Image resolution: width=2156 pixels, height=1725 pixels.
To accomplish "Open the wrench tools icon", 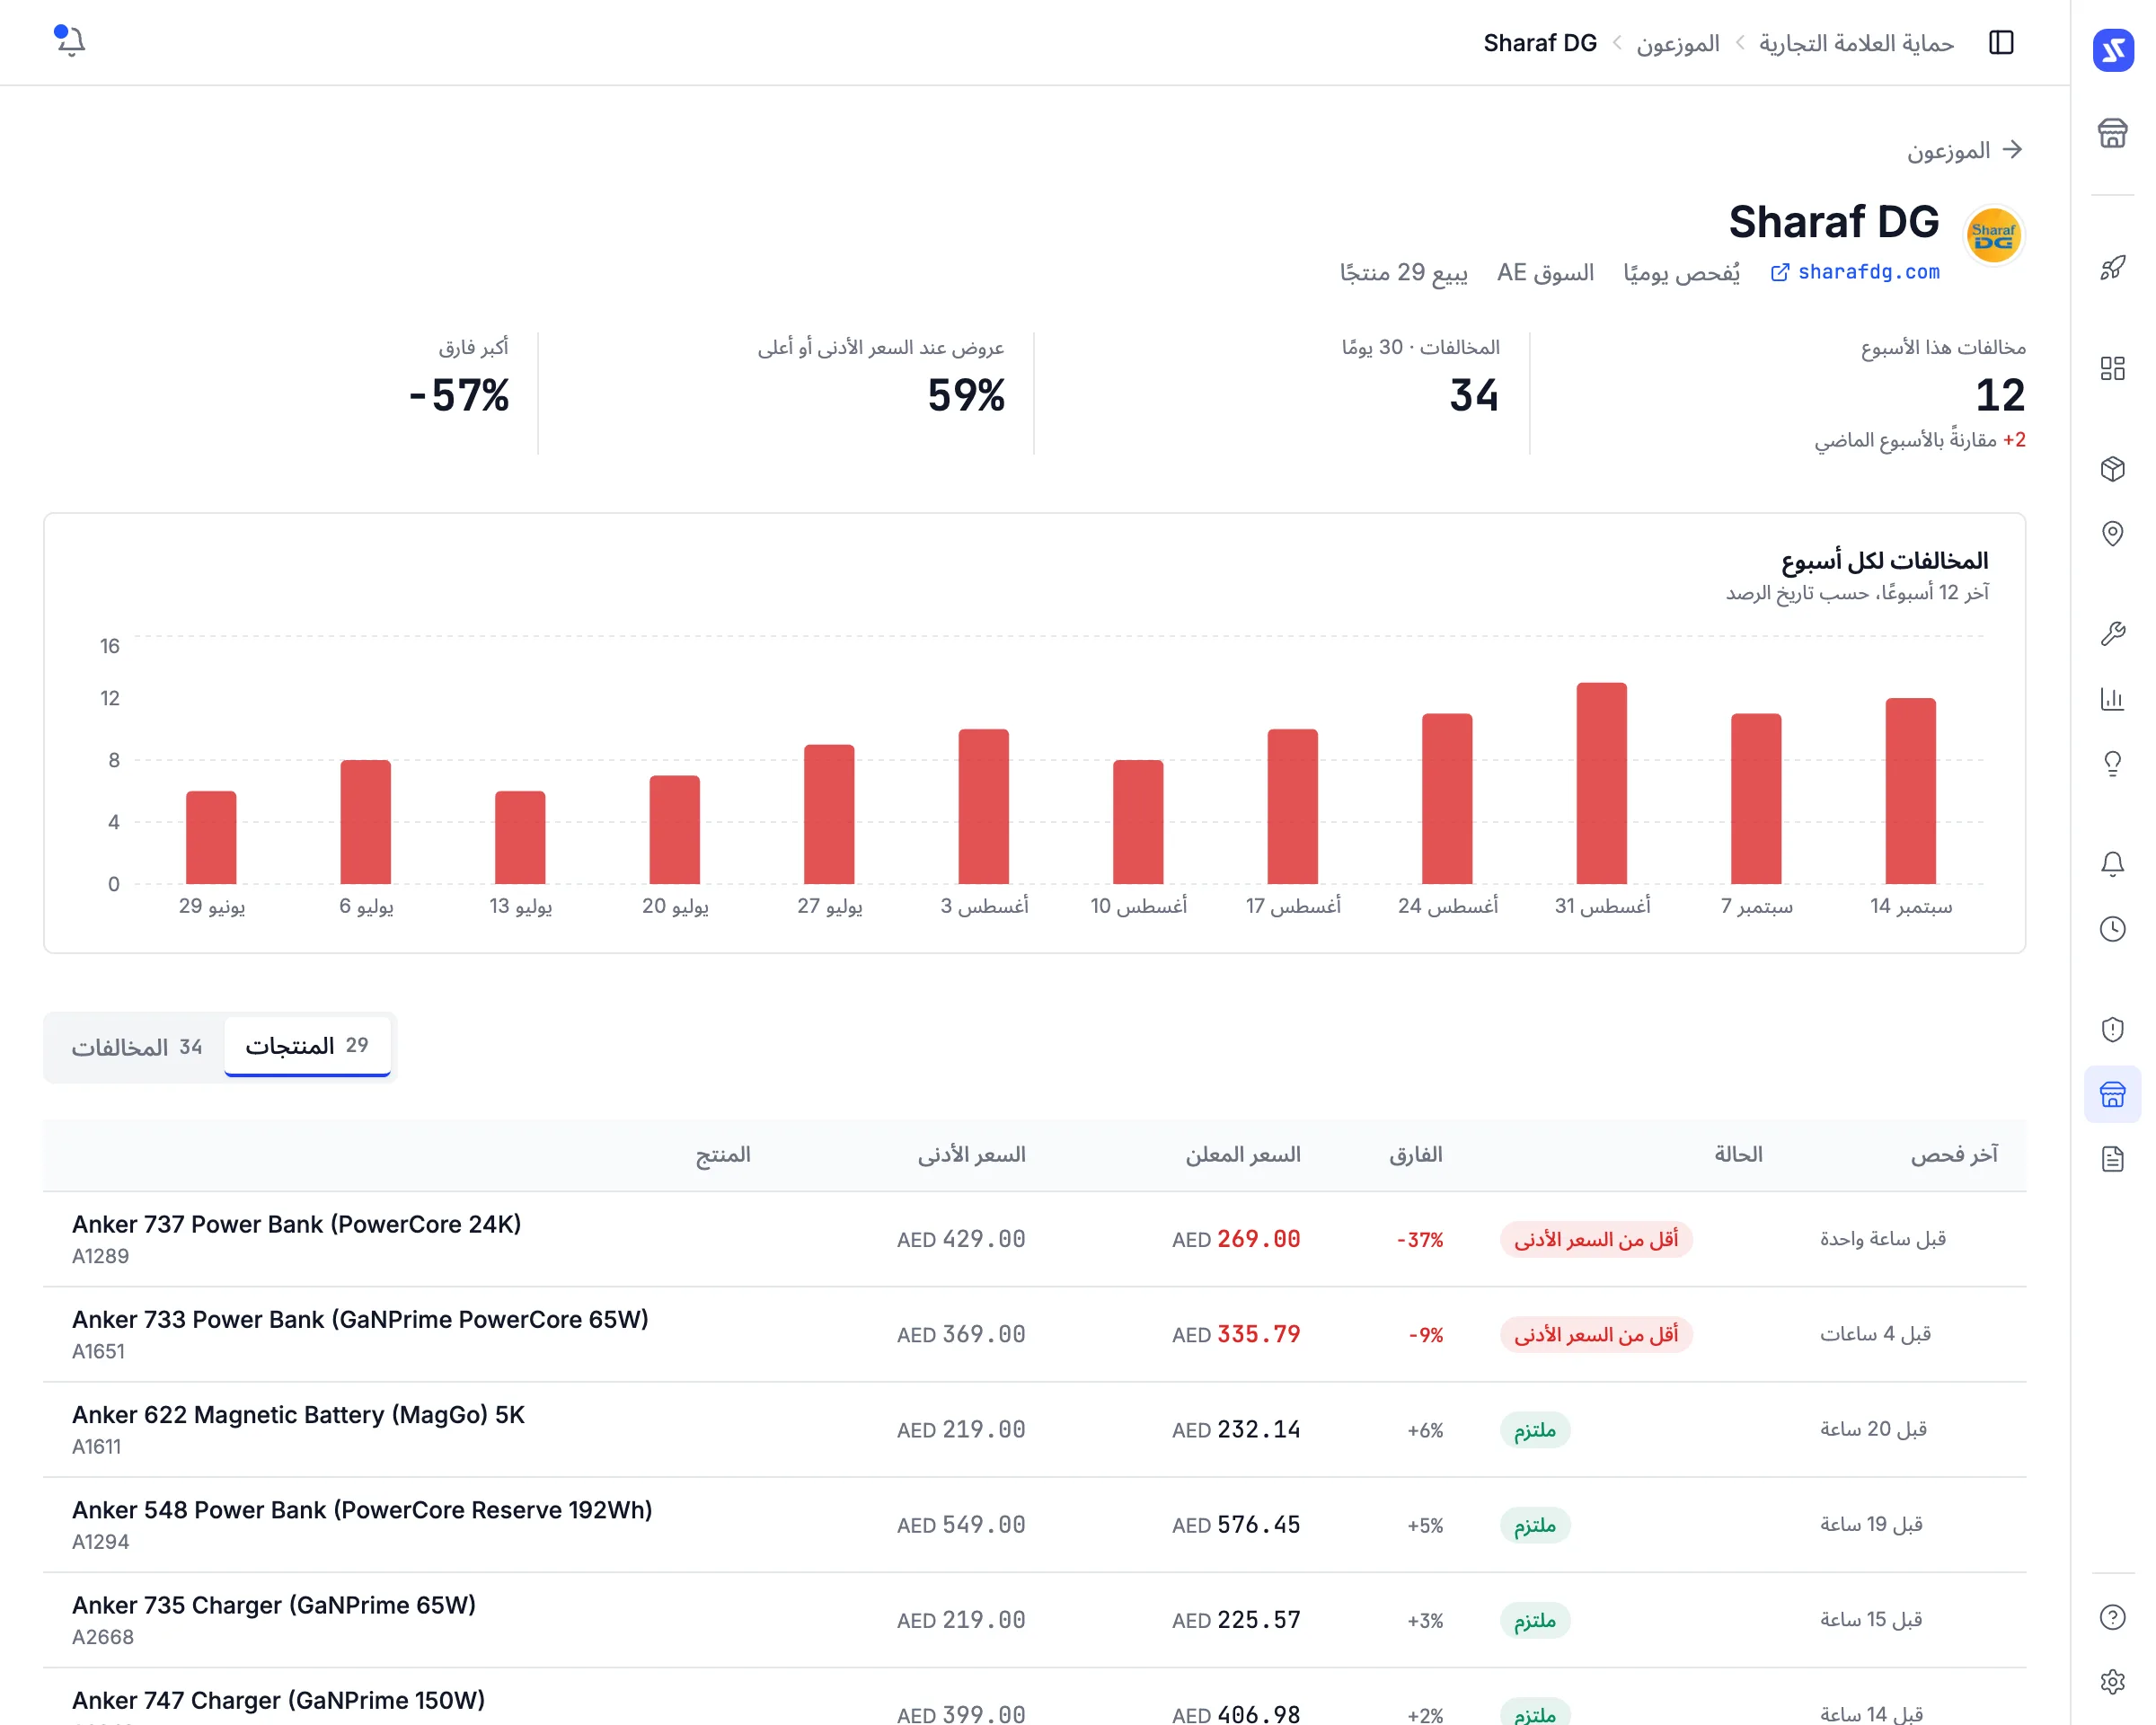I will [x=2112, y=633].
